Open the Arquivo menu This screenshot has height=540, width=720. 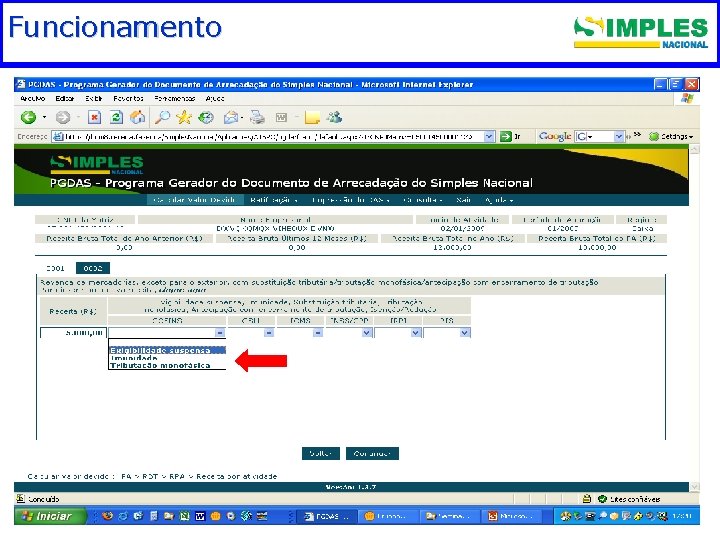[33, 98]
